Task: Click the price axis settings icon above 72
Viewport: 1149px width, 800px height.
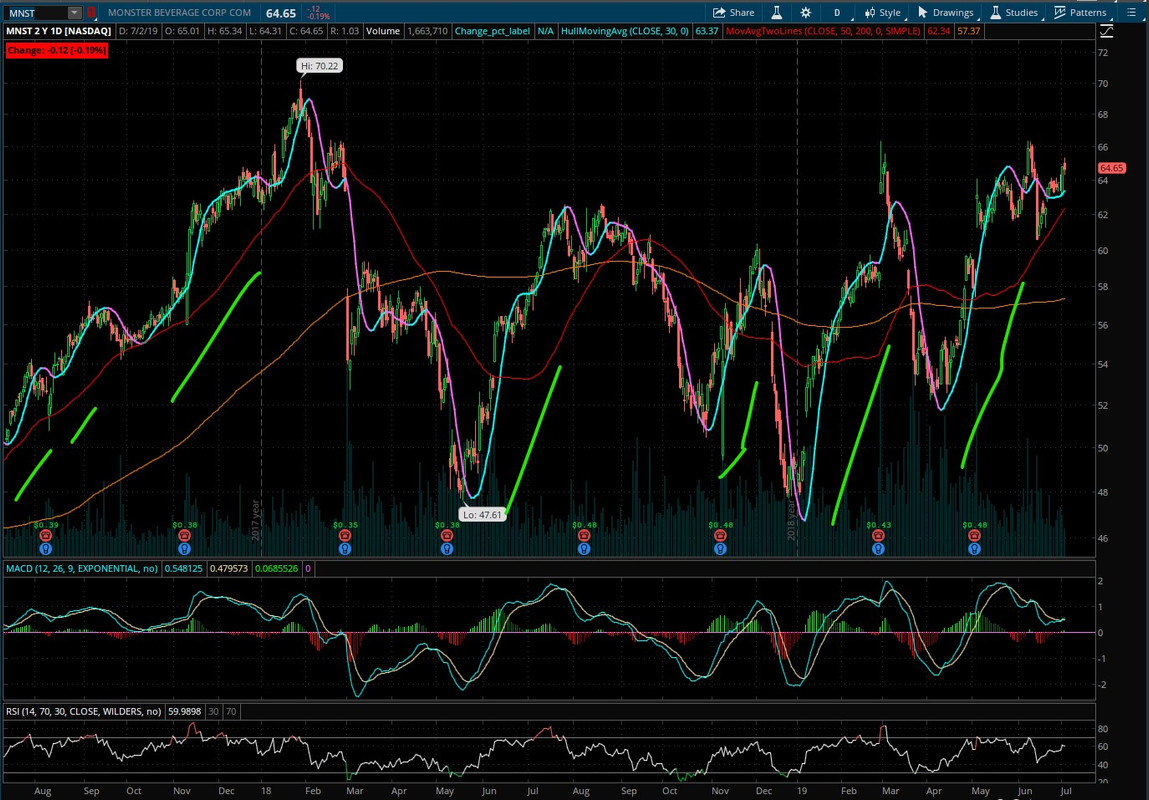Action: coord(1106,32)
